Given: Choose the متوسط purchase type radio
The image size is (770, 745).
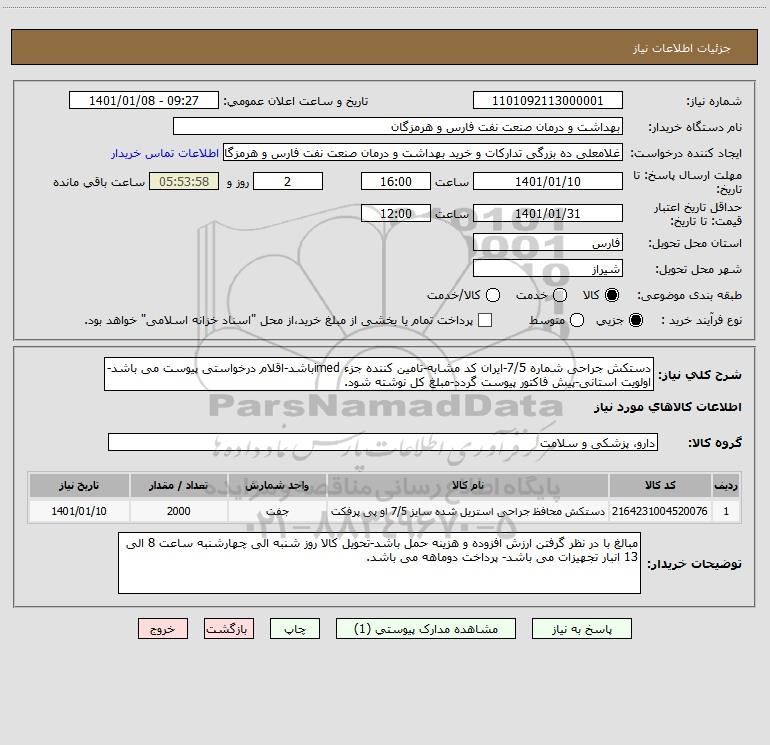Looking at the screenshot, I should [x=577, y=320].
